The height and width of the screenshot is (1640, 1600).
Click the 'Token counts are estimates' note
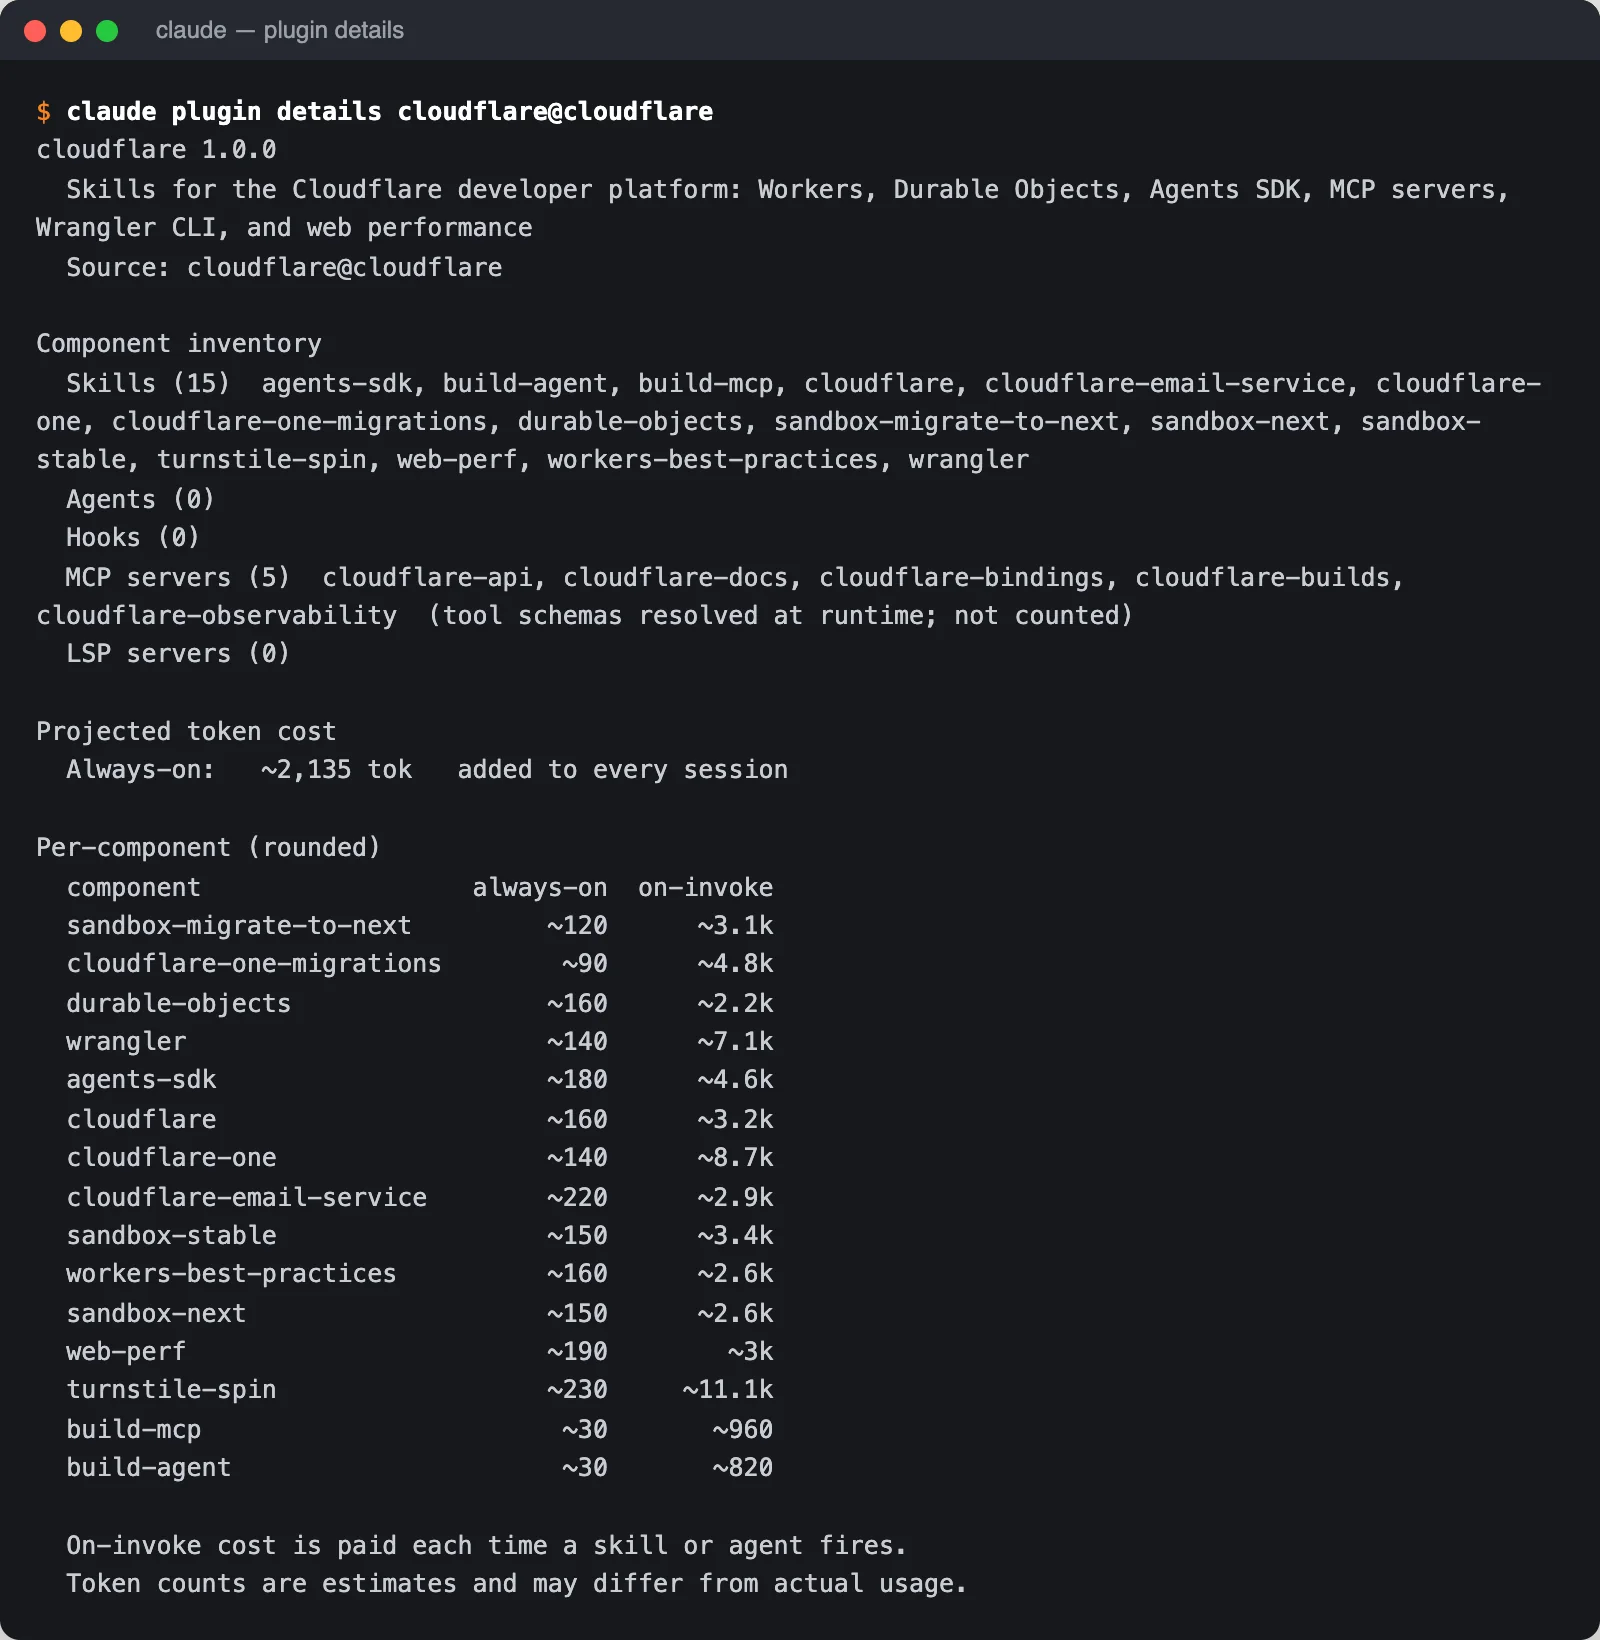point(517,1584)
